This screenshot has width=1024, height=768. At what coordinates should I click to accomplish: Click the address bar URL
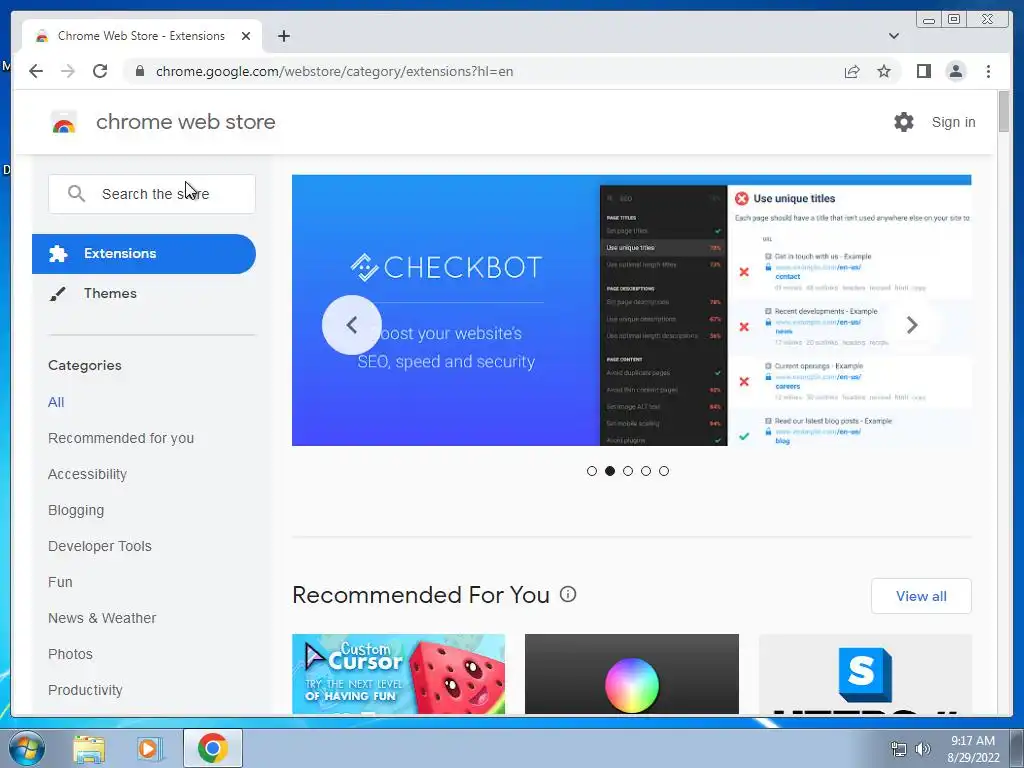[x=334, y=71]
